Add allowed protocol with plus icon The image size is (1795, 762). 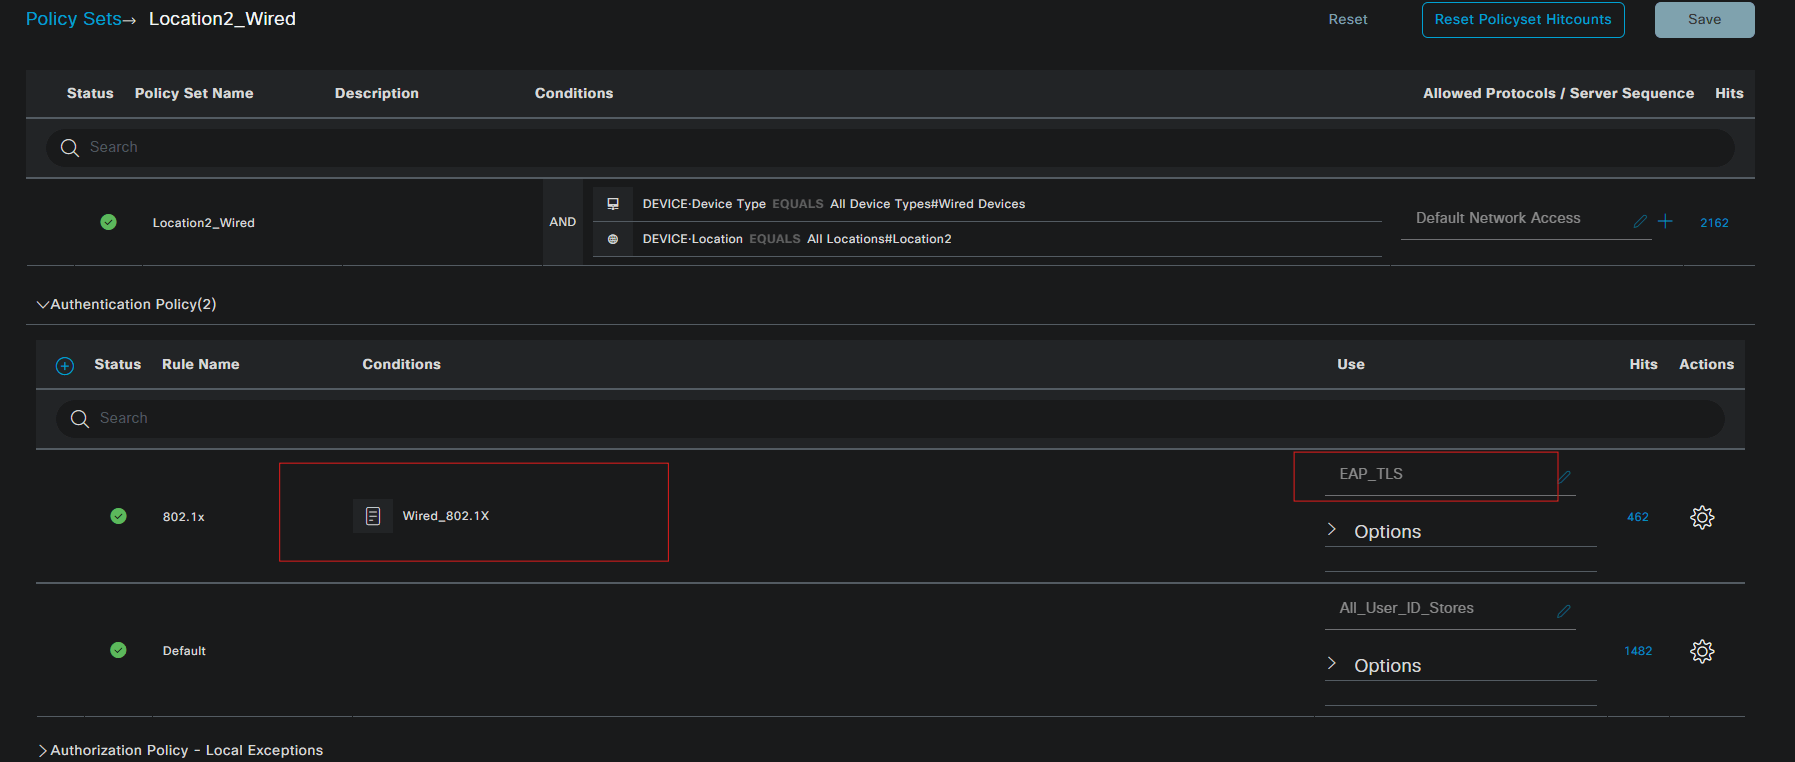pyautogui.click(x=1665, y=221)
